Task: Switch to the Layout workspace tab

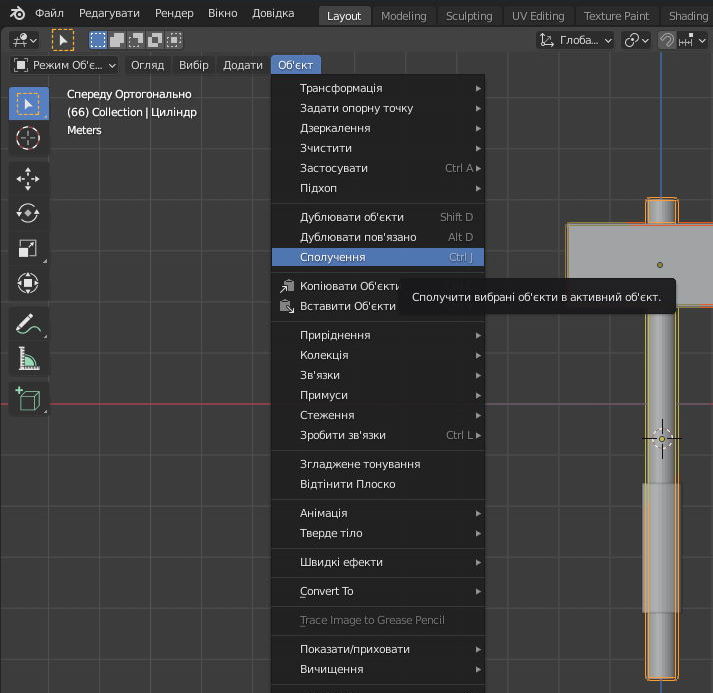Action: click(x=344, y=16)
